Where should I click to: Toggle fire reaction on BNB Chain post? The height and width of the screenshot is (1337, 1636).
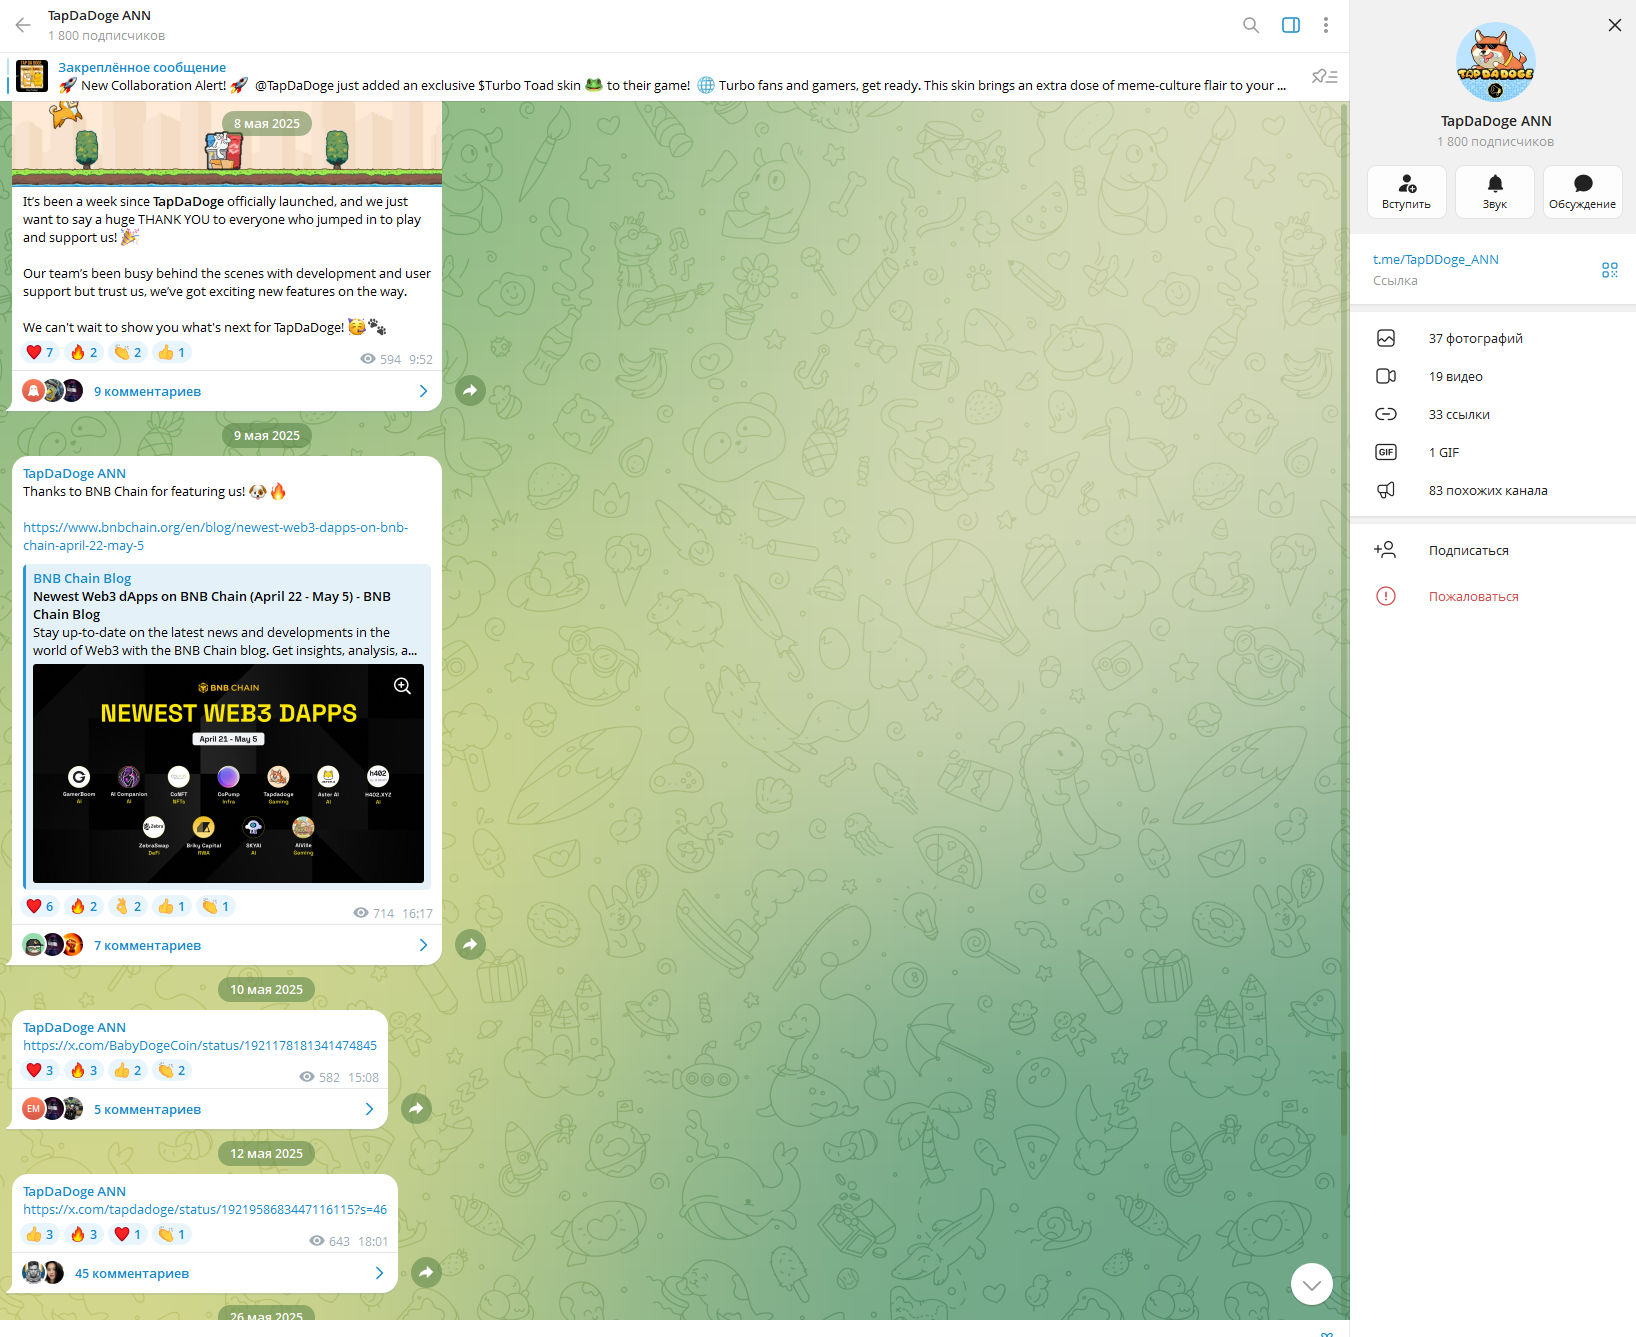point(84,906)
